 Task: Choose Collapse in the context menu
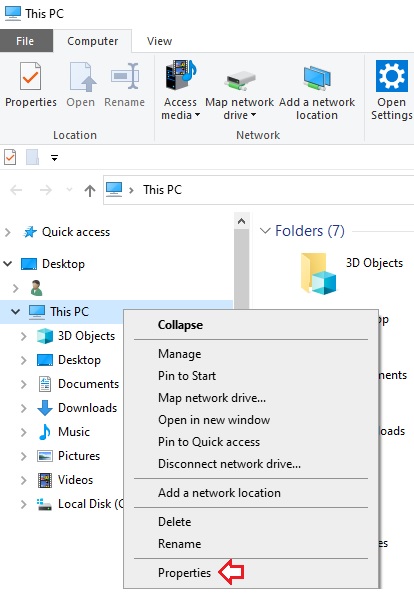coord(251,325)
